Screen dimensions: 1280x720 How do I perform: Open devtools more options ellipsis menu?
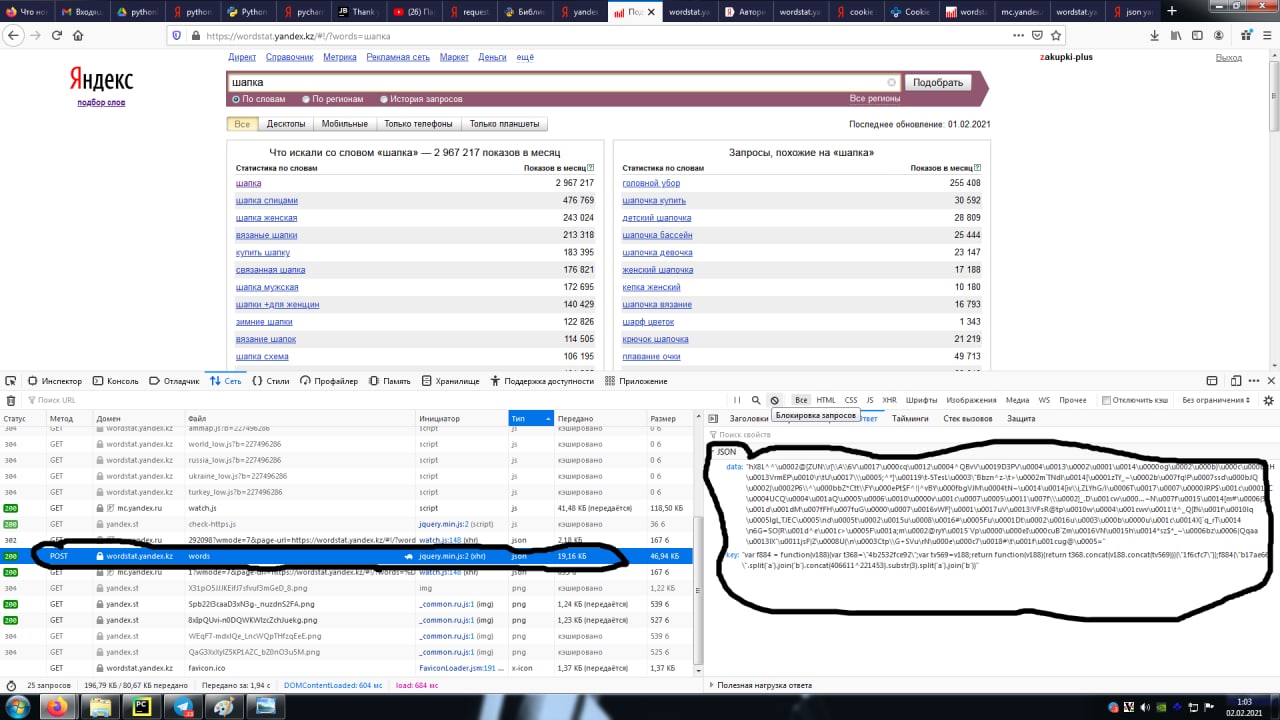coord(1253,381)
